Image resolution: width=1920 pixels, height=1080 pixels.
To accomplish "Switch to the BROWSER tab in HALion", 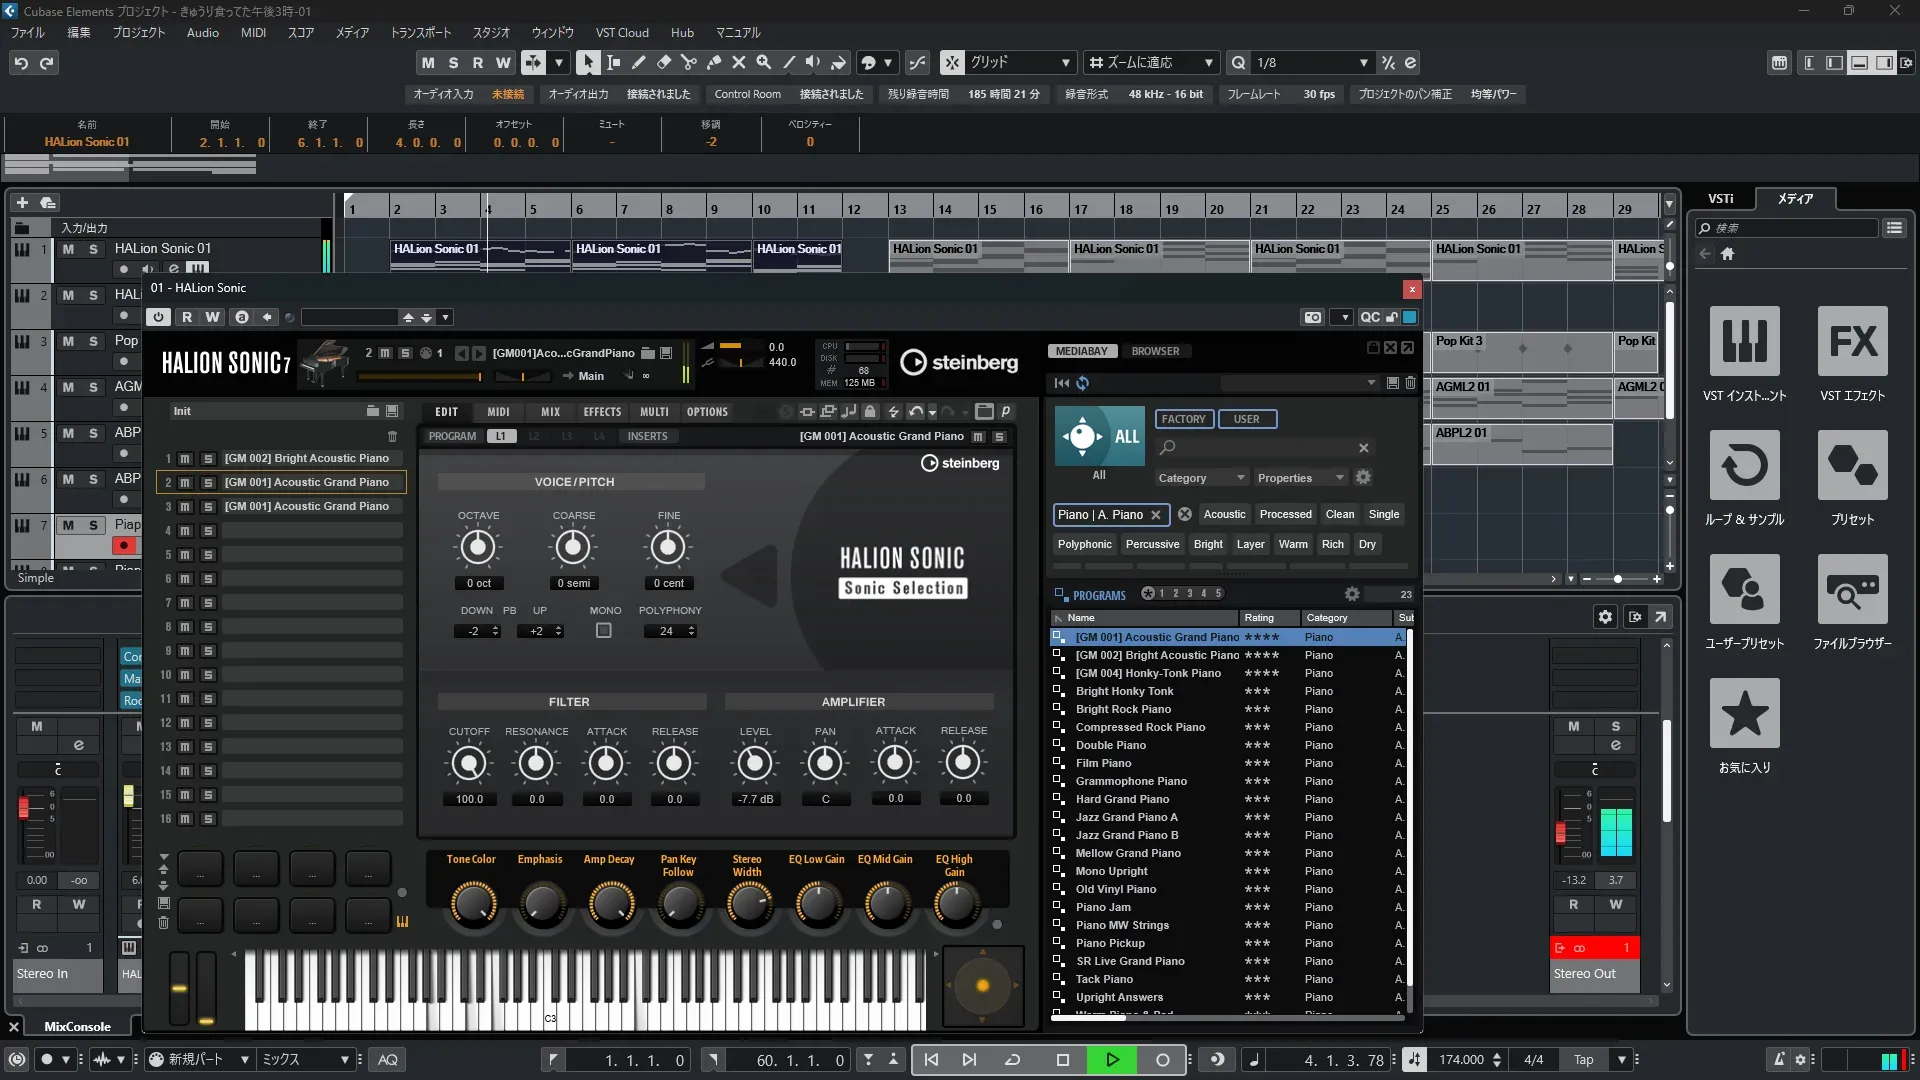I will 1155,351.
